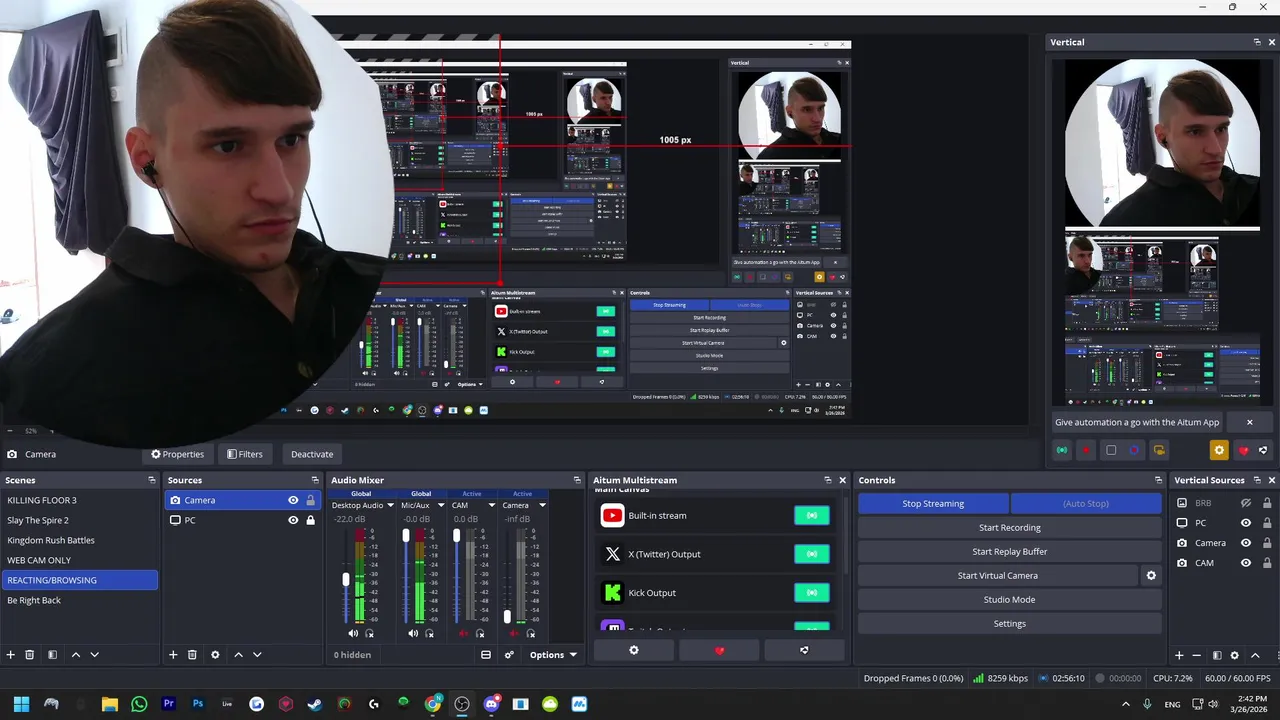The image size is (1280, 720).
Task: Toggle Built-in stream output button
Action: click(811, 516)
